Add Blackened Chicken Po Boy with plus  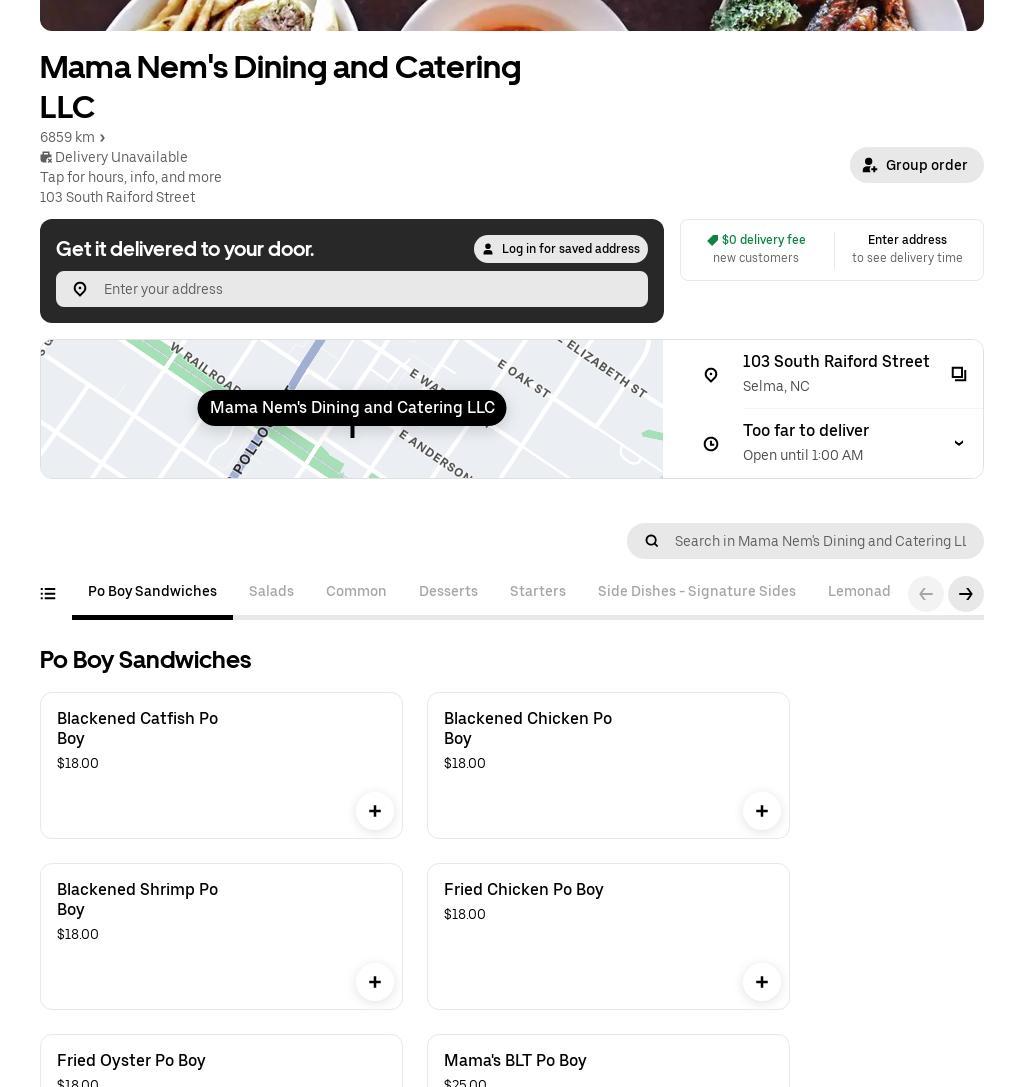(762, 811)
